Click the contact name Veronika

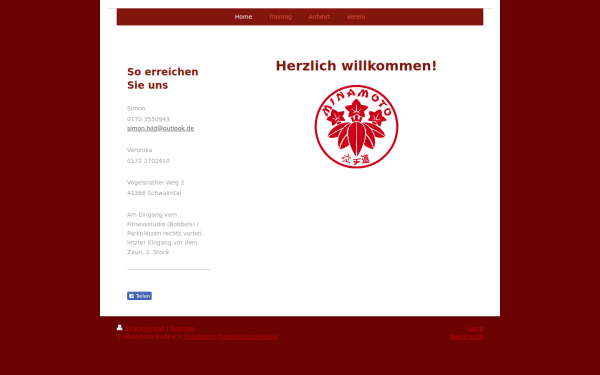(x=139, y=150)
